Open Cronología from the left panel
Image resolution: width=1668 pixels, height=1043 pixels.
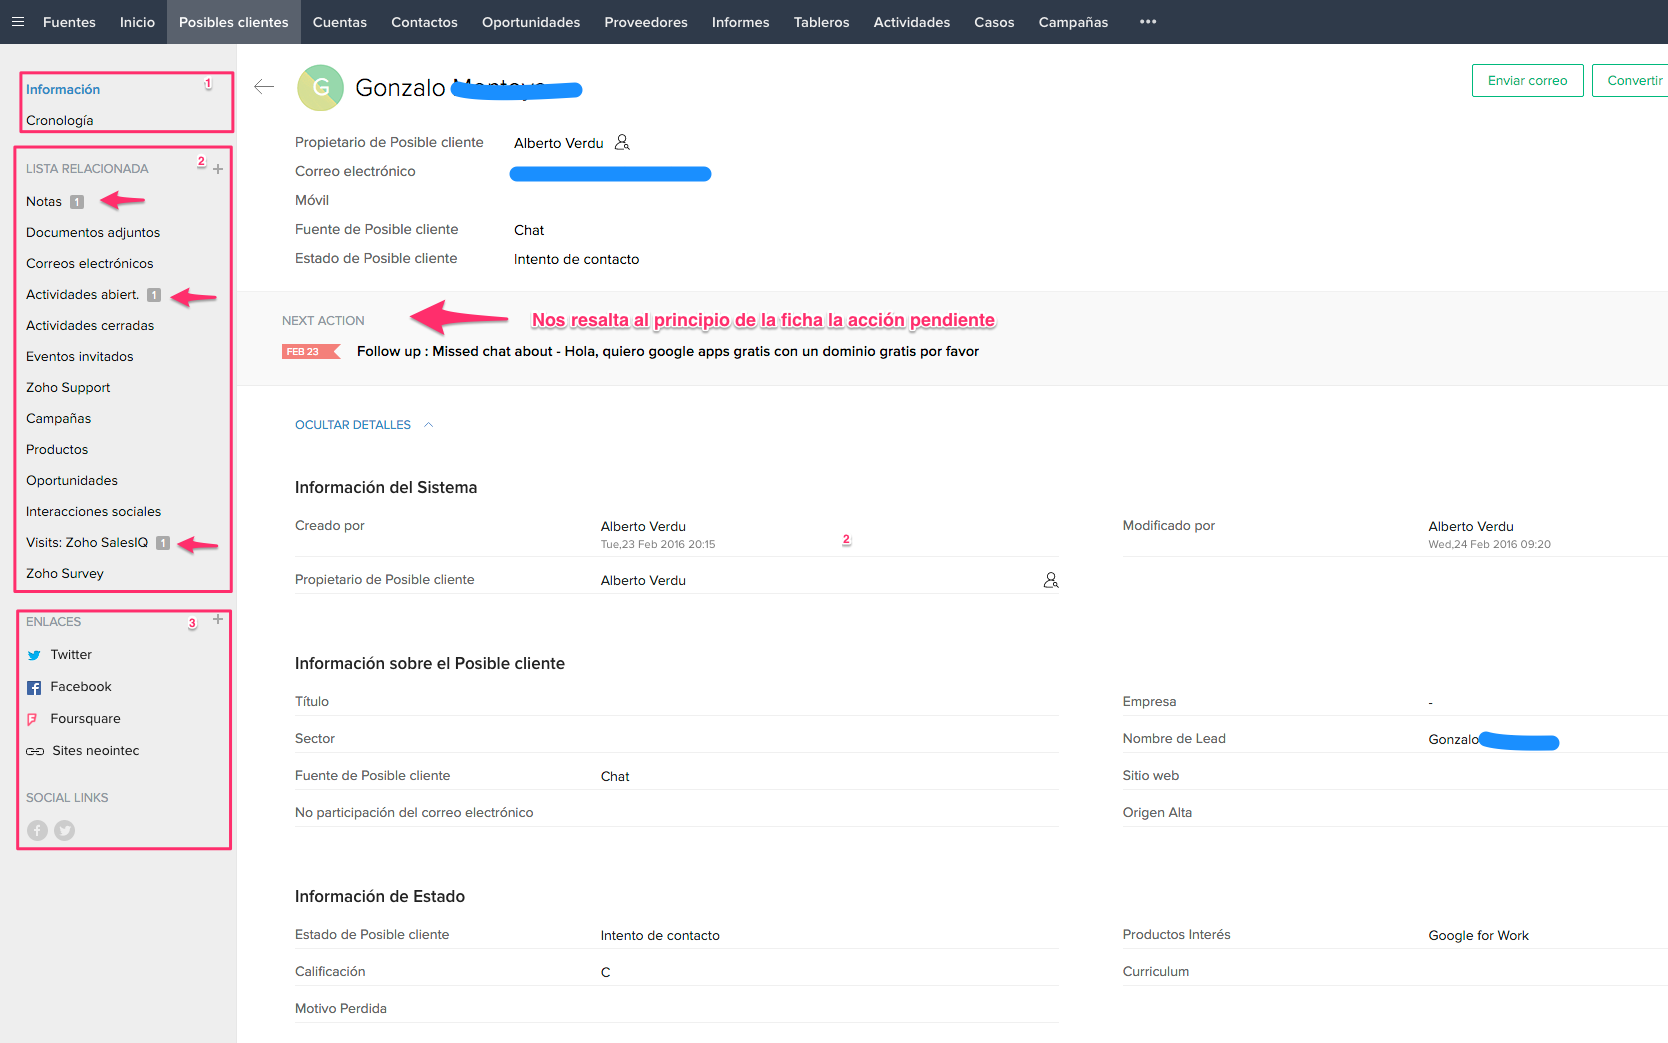point(59,120)
